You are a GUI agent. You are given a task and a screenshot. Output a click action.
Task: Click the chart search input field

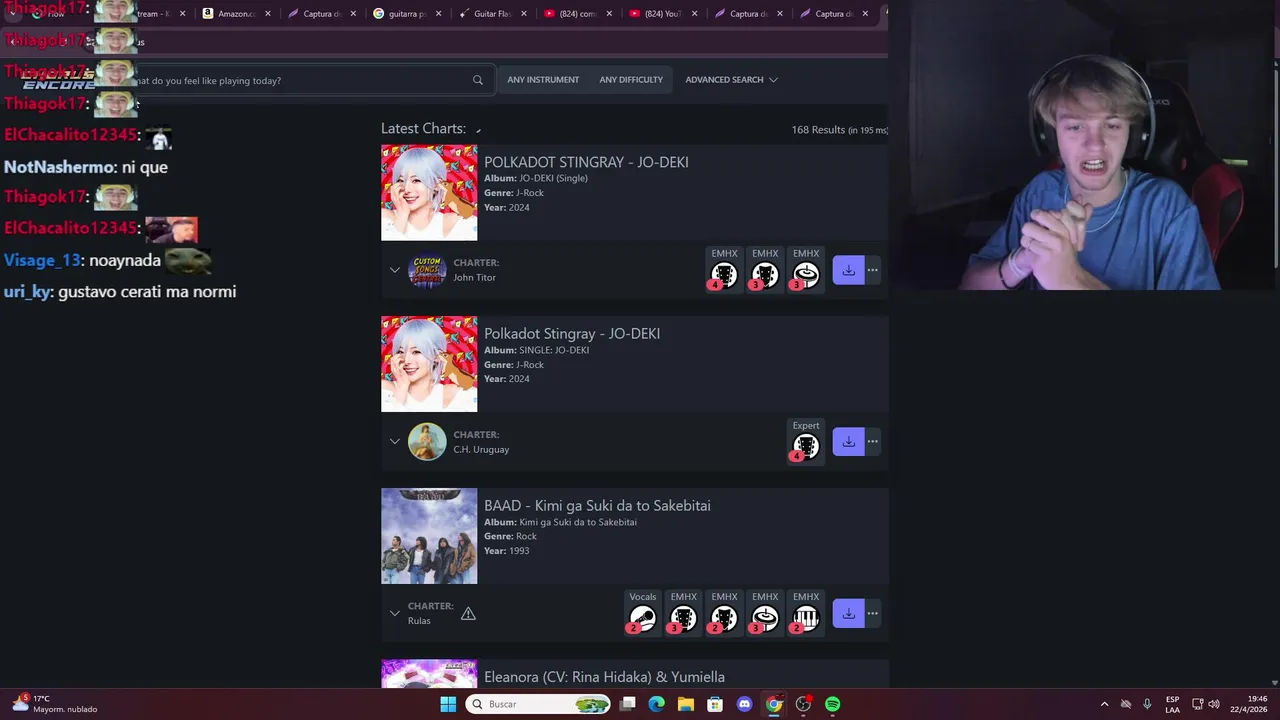(305, 80)
